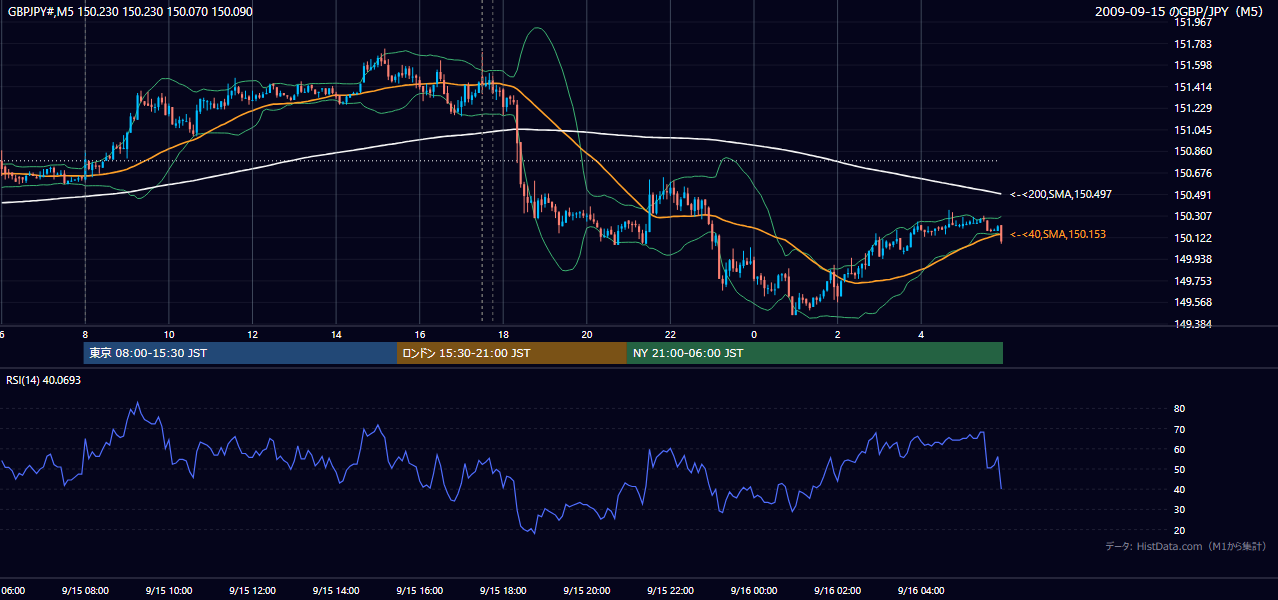The height and width of the screenshot is (600, 1278).
Task: Click the hour 4 label under the price chart
Action: 921,334
